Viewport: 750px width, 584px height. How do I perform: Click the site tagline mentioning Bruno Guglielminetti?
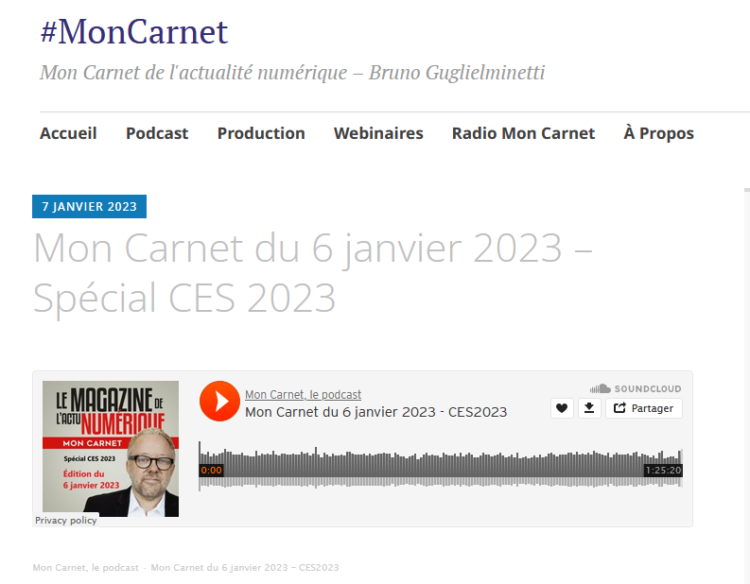point(292,73)
